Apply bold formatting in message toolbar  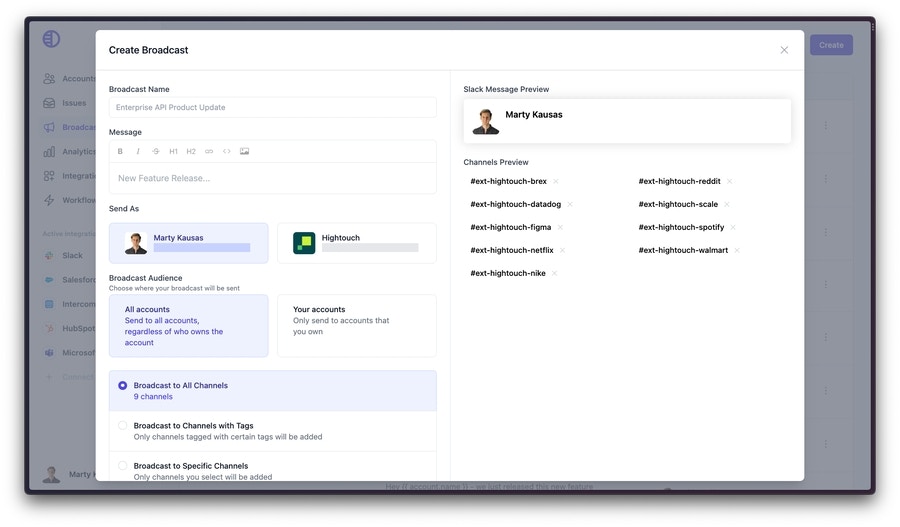pos(120,152)
